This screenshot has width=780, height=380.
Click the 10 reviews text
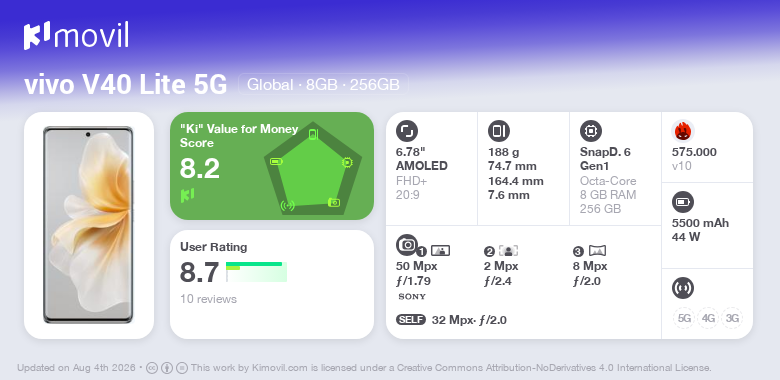pos(208,299)
